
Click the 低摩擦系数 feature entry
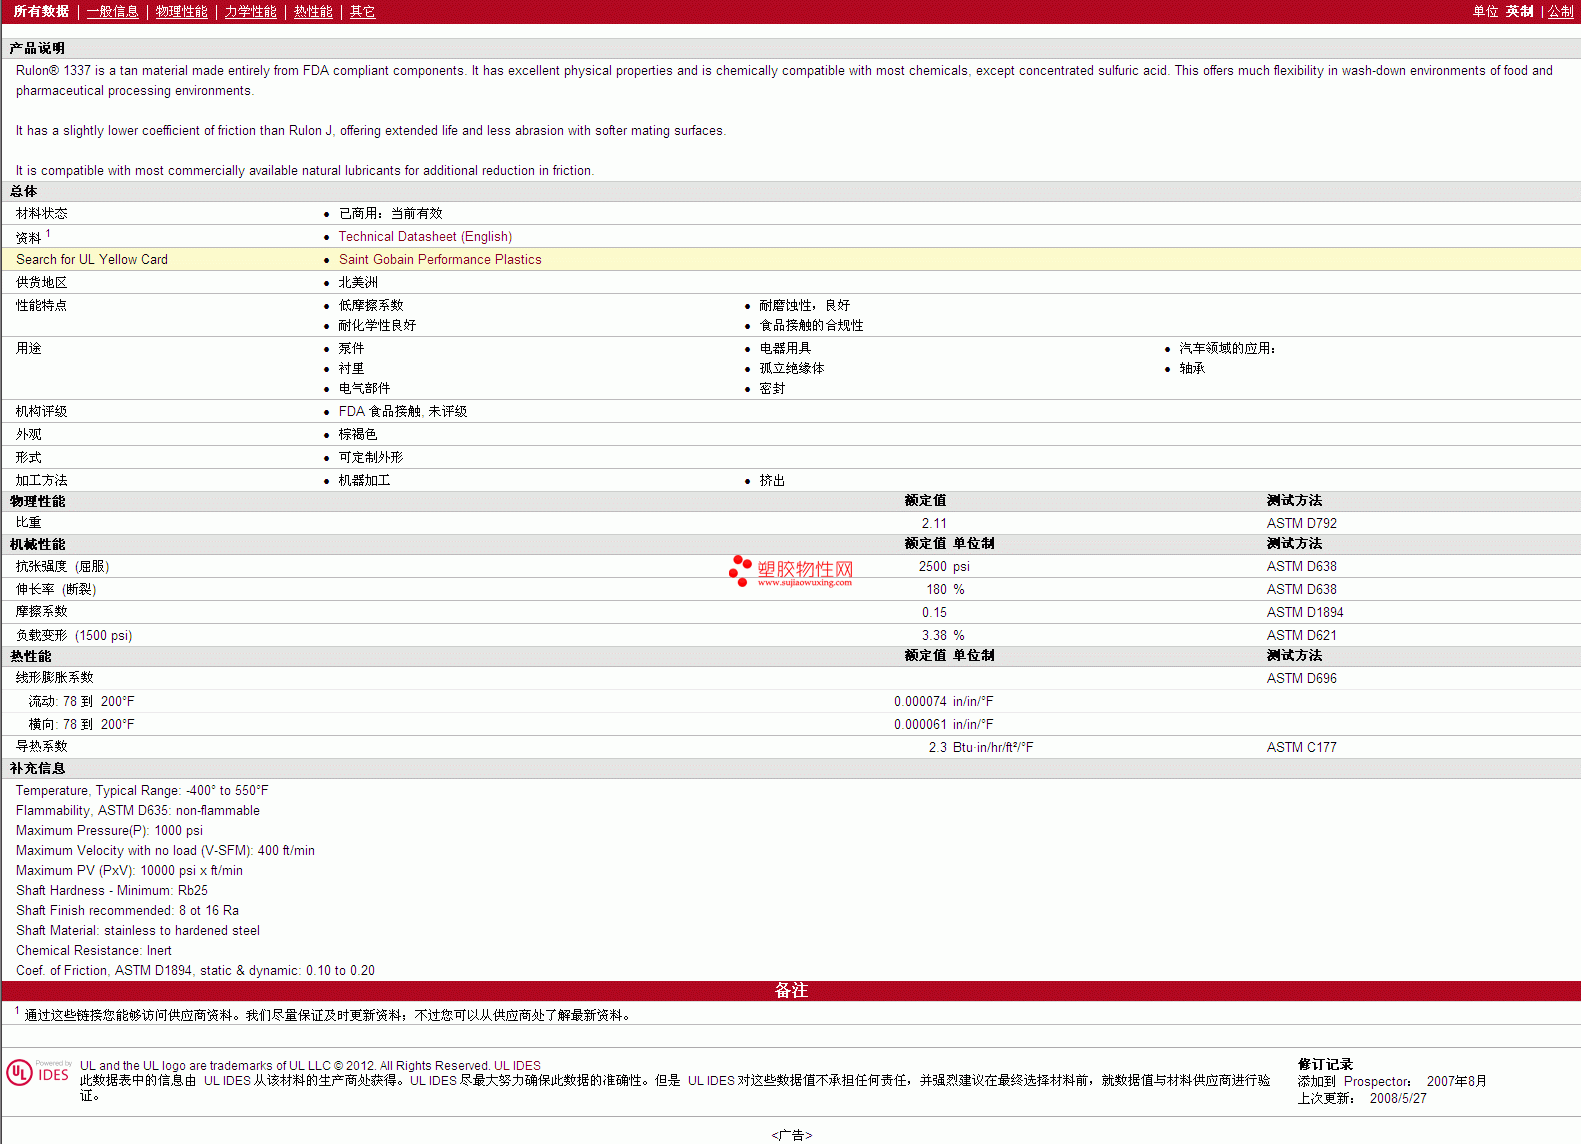(x=371, y=306)
